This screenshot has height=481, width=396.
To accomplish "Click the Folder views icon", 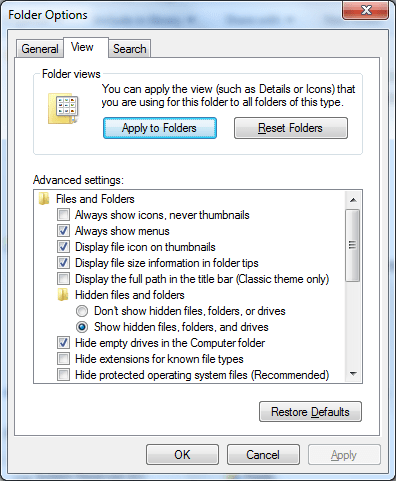I will [64, 109].
